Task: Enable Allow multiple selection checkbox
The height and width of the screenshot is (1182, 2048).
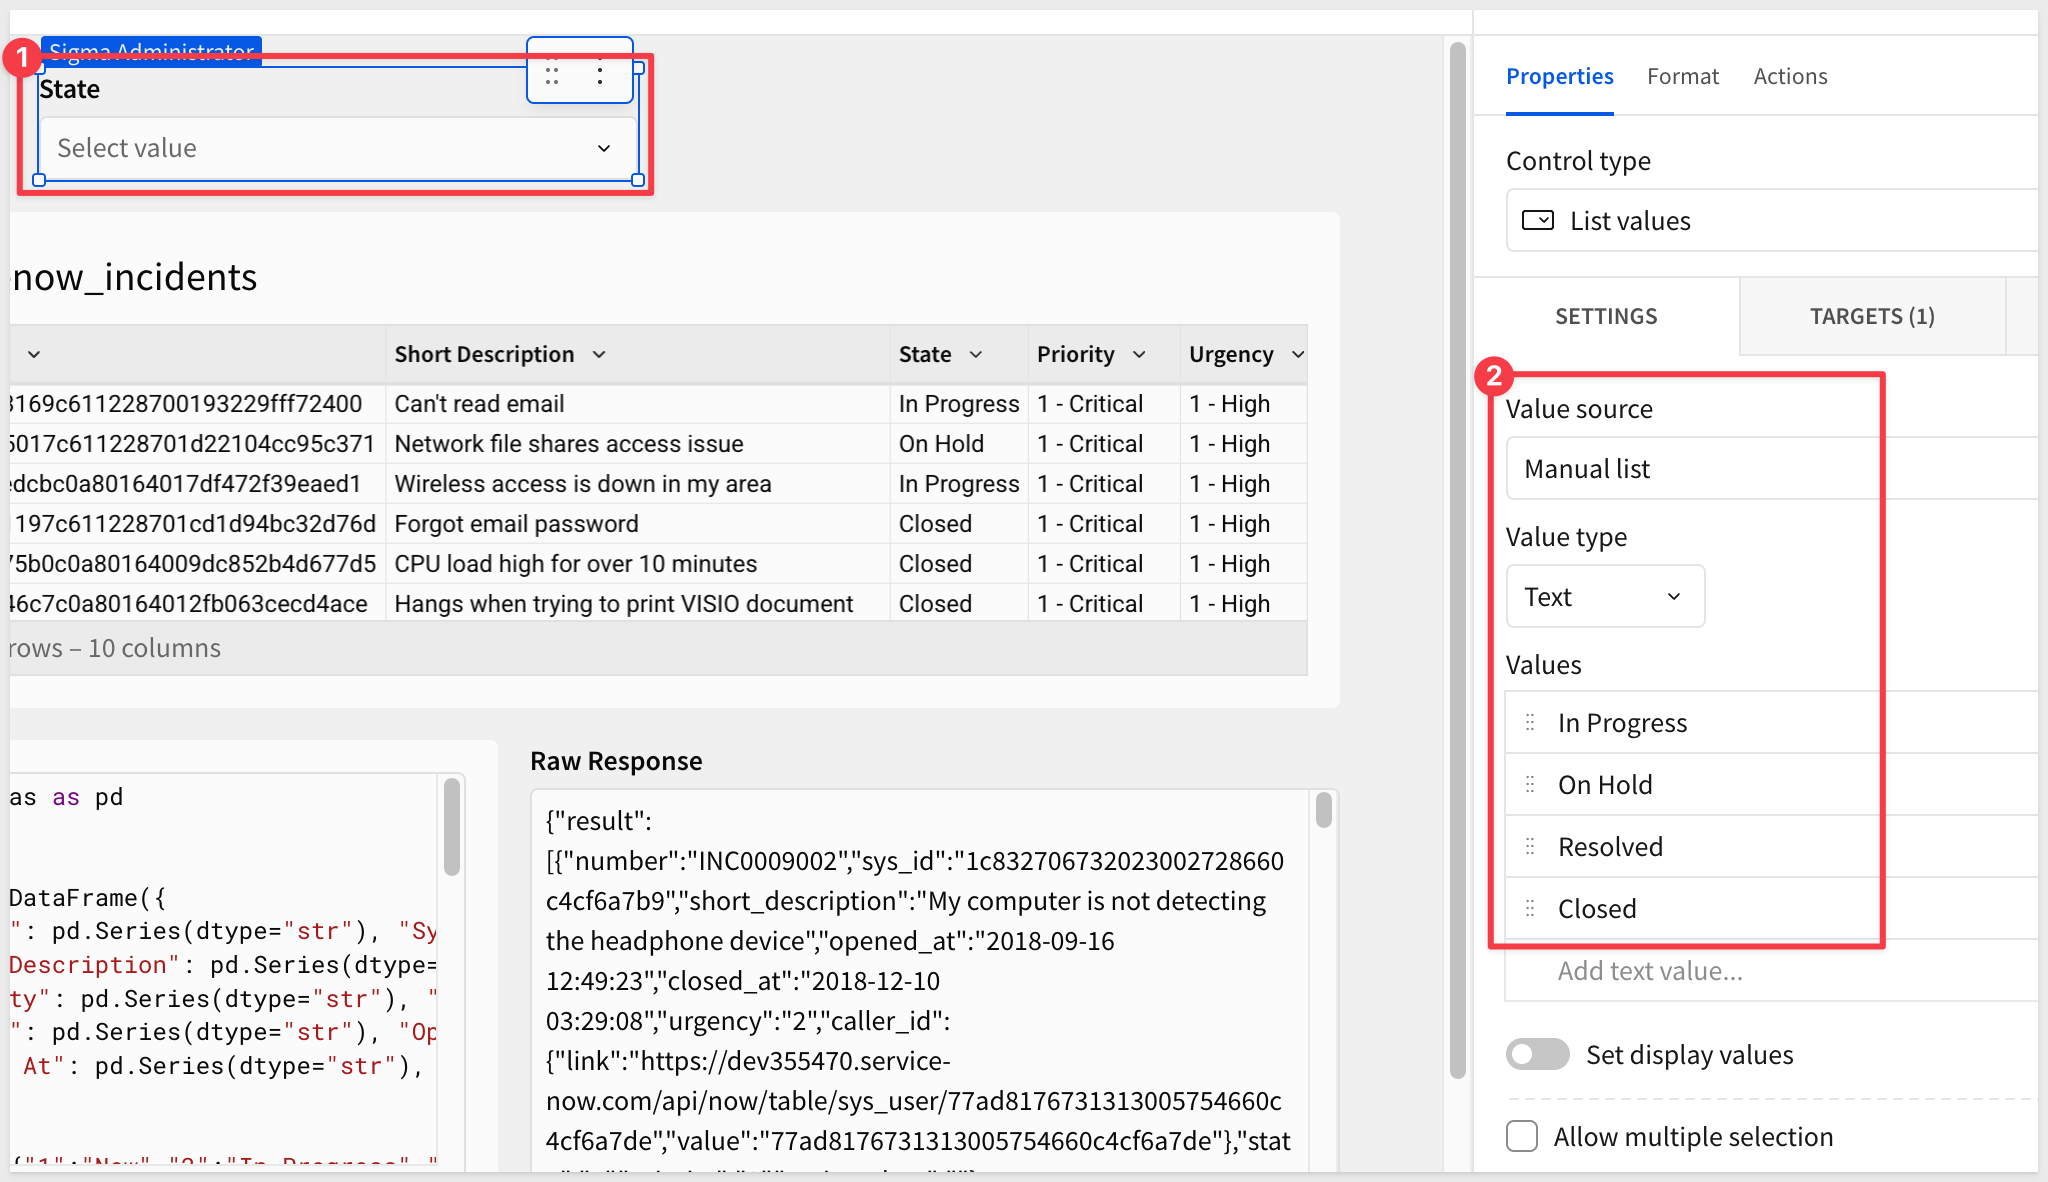Action: click(x=1522, y=1136)
